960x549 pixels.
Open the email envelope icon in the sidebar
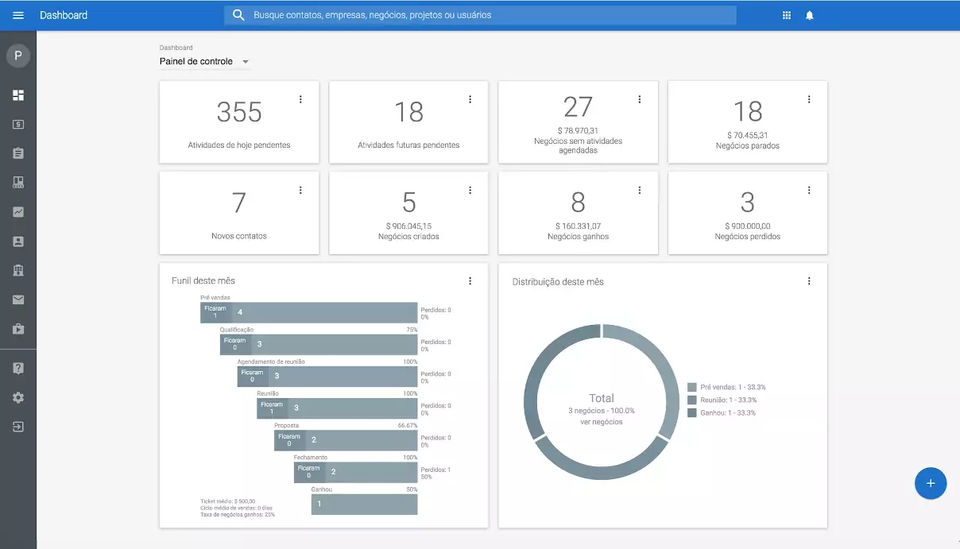(18, 299)
